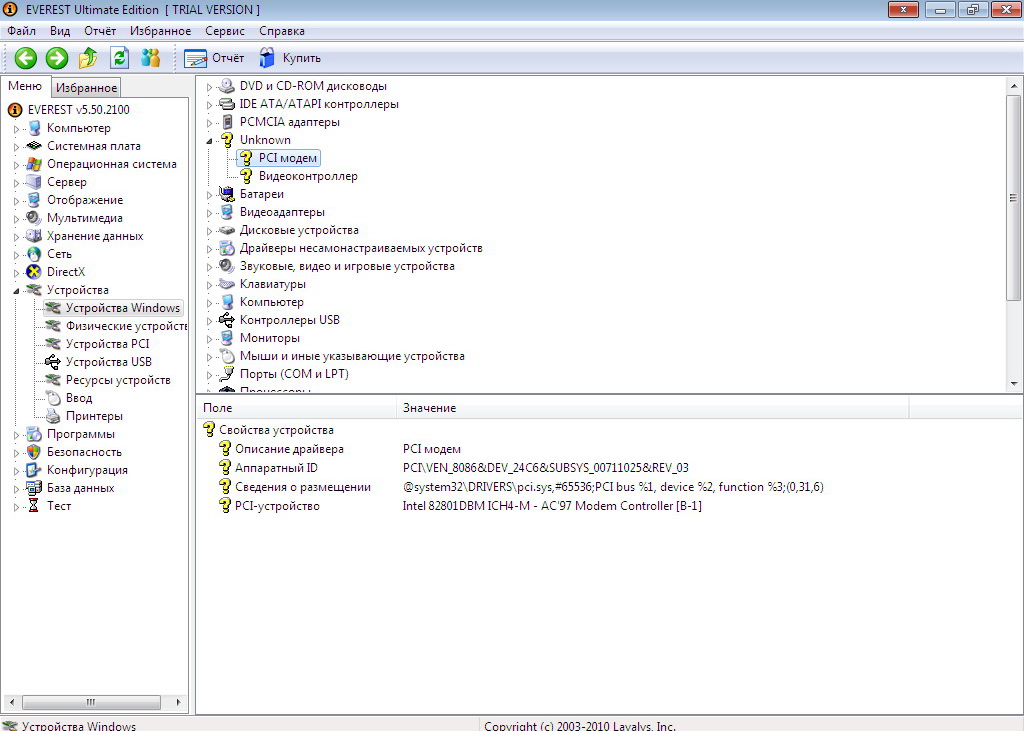
Task: Expand PCMCIA адаптеры node
Action: pyautogui.click(x=210, y=123)
